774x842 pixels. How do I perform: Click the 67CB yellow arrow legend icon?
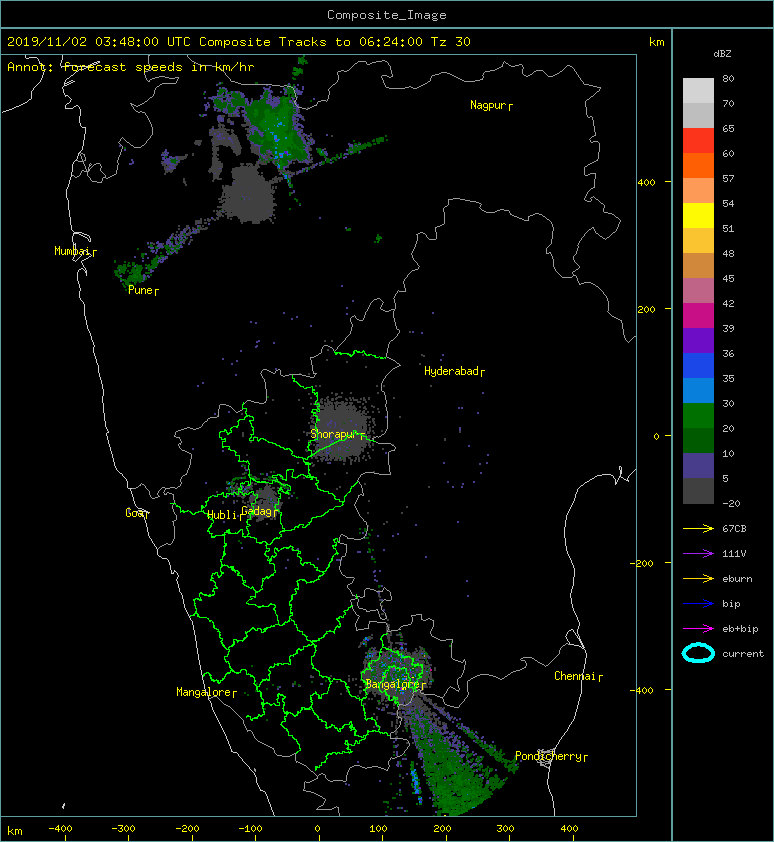698,529
